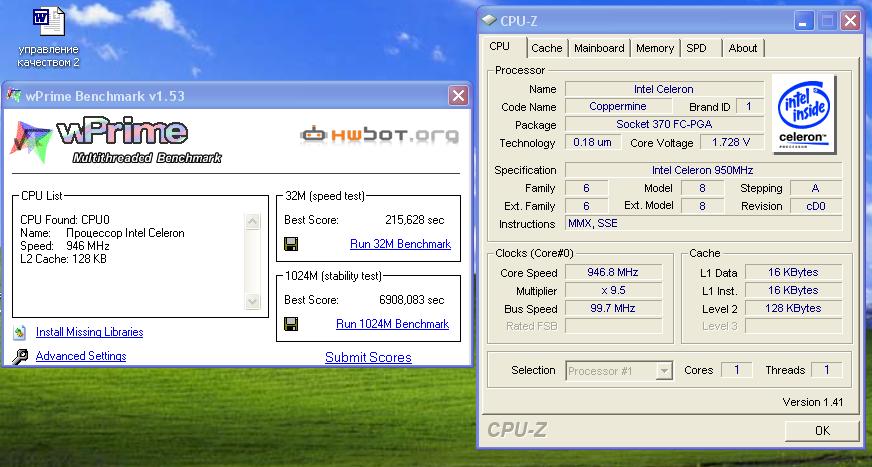
Task: Click the '1.728 V' core voltage value
Action: (x=731, y=142)
